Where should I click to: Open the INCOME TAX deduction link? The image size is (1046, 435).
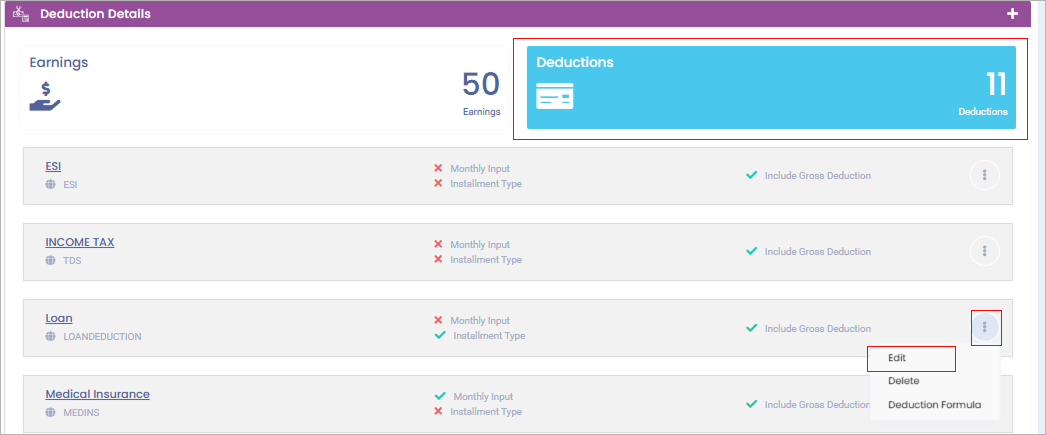[86, 242]
